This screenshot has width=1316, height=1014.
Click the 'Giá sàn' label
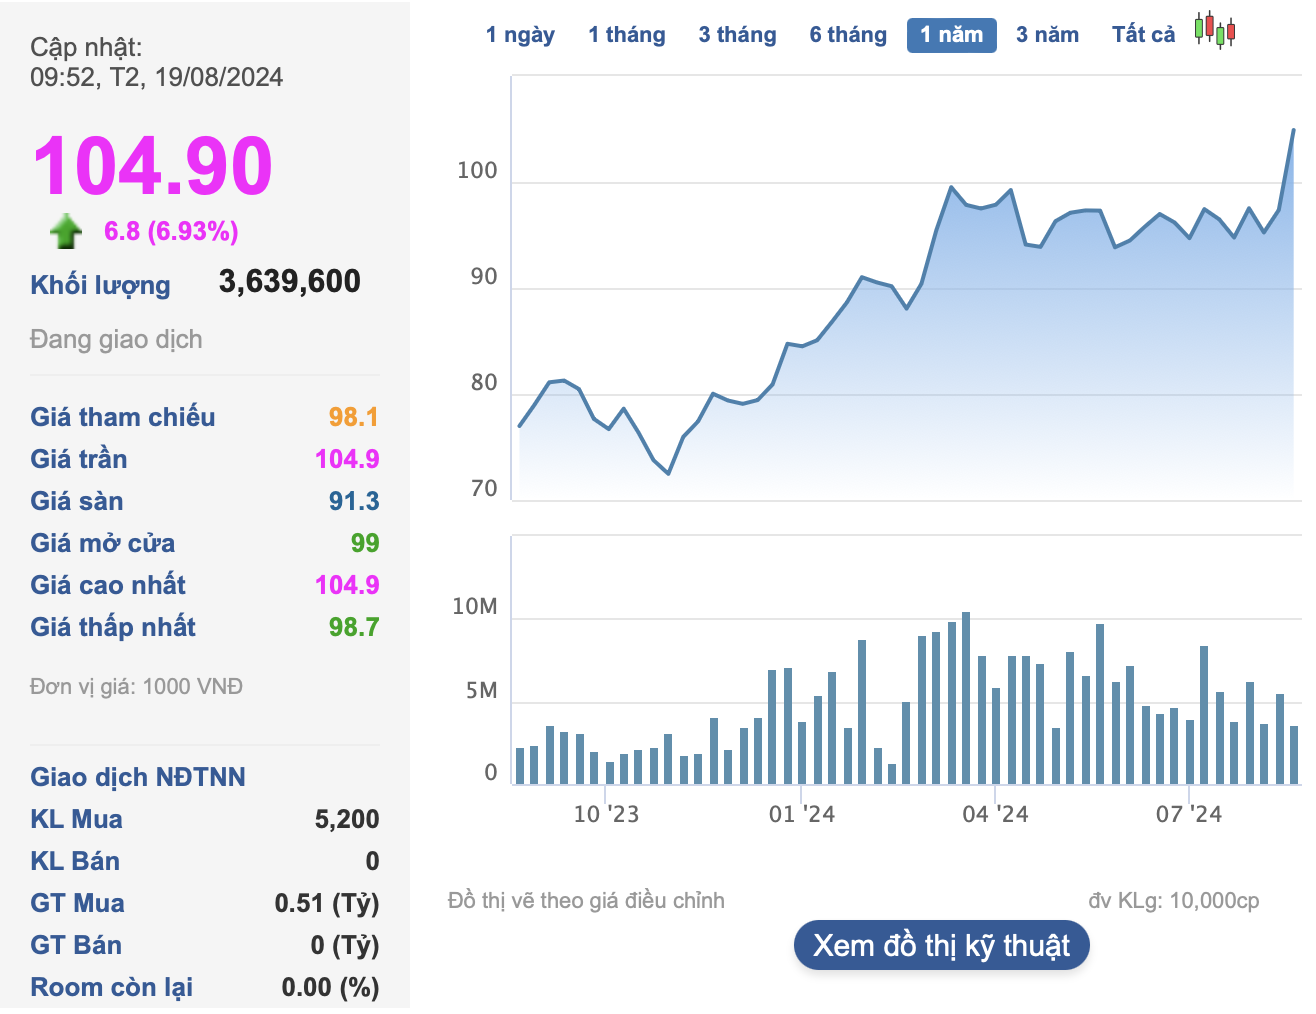77,501
